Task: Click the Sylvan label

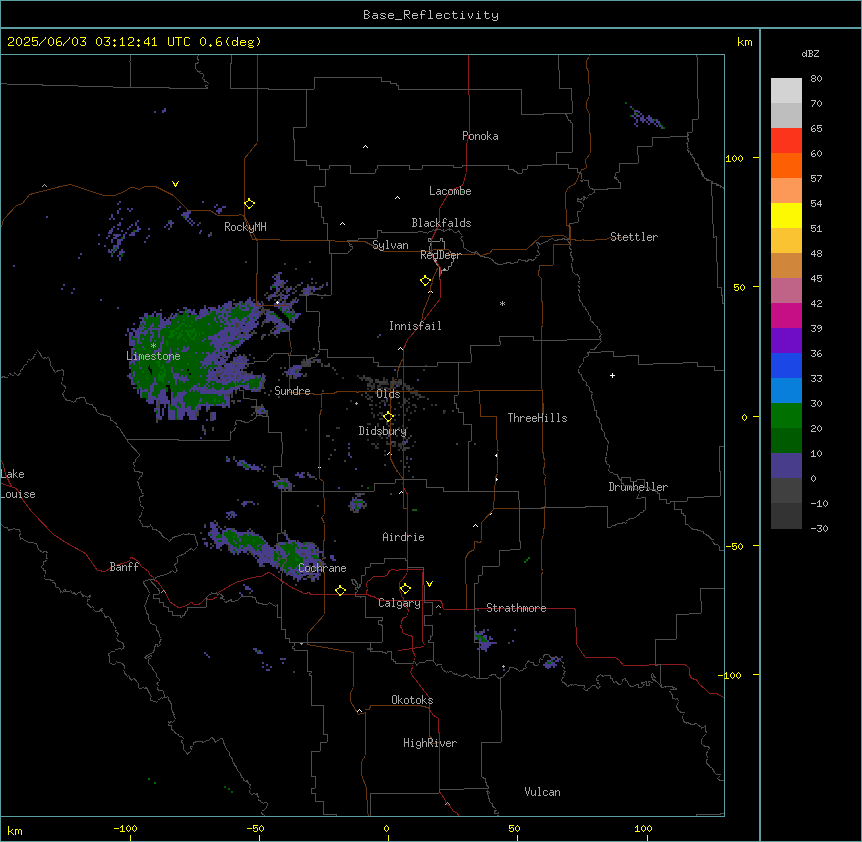Action: pyautogui.click(x=390, y=245)
